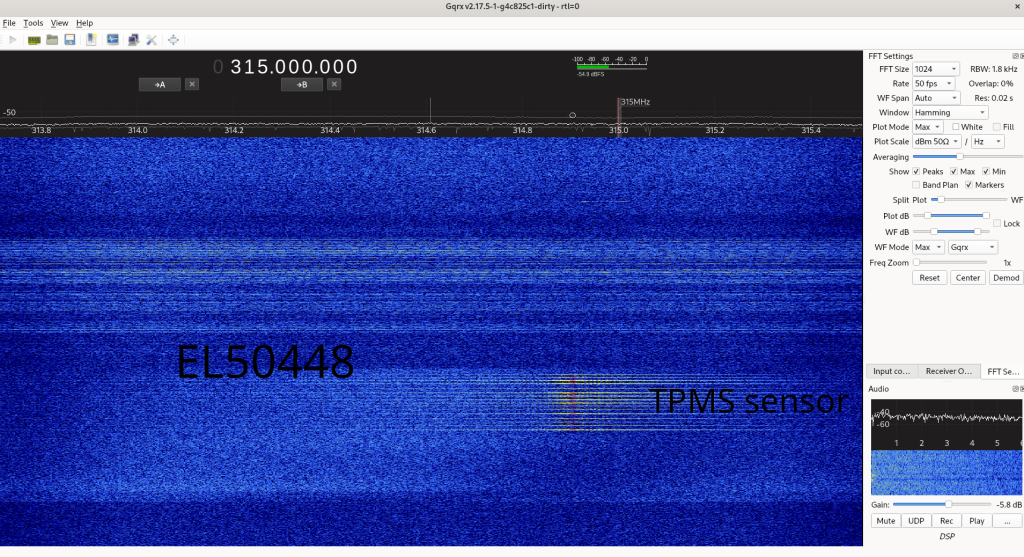Adjust the audio Gain slider
Screen dimensions: 1024x557
tap(941, 504)
